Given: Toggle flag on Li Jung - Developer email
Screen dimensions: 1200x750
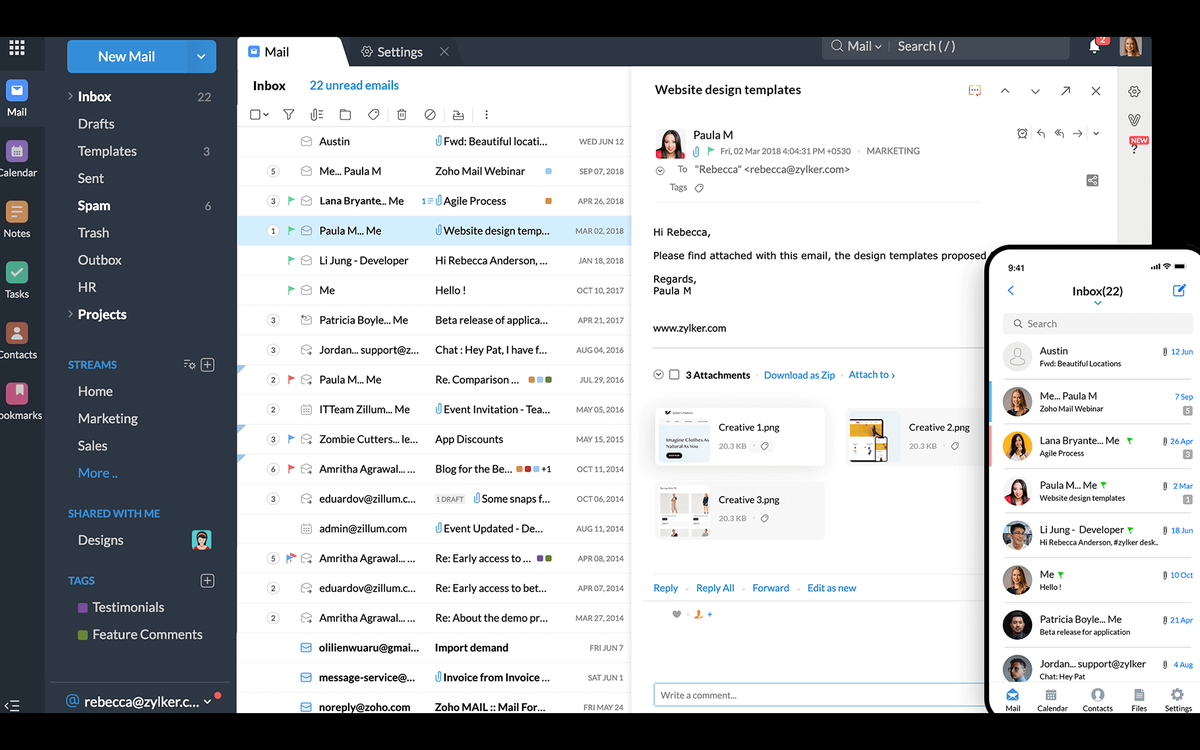Looking at the screenshot, I should (292, 260).
